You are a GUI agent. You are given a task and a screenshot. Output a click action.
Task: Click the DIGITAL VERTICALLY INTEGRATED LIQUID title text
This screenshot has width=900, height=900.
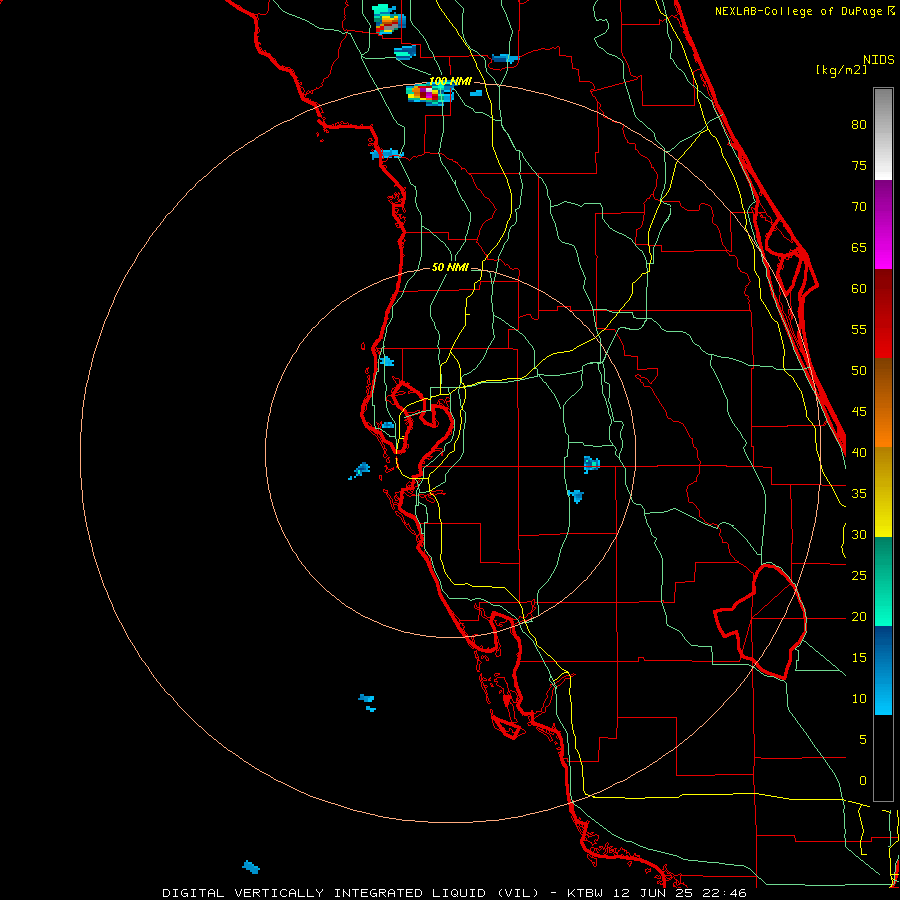324,893
